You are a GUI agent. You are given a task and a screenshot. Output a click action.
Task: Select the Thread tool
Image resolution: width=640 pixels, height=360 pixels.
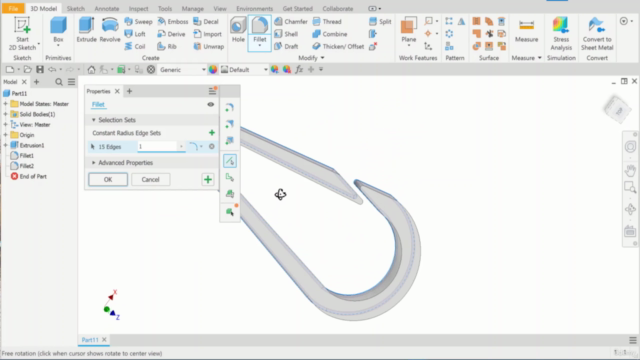[327, 22]
